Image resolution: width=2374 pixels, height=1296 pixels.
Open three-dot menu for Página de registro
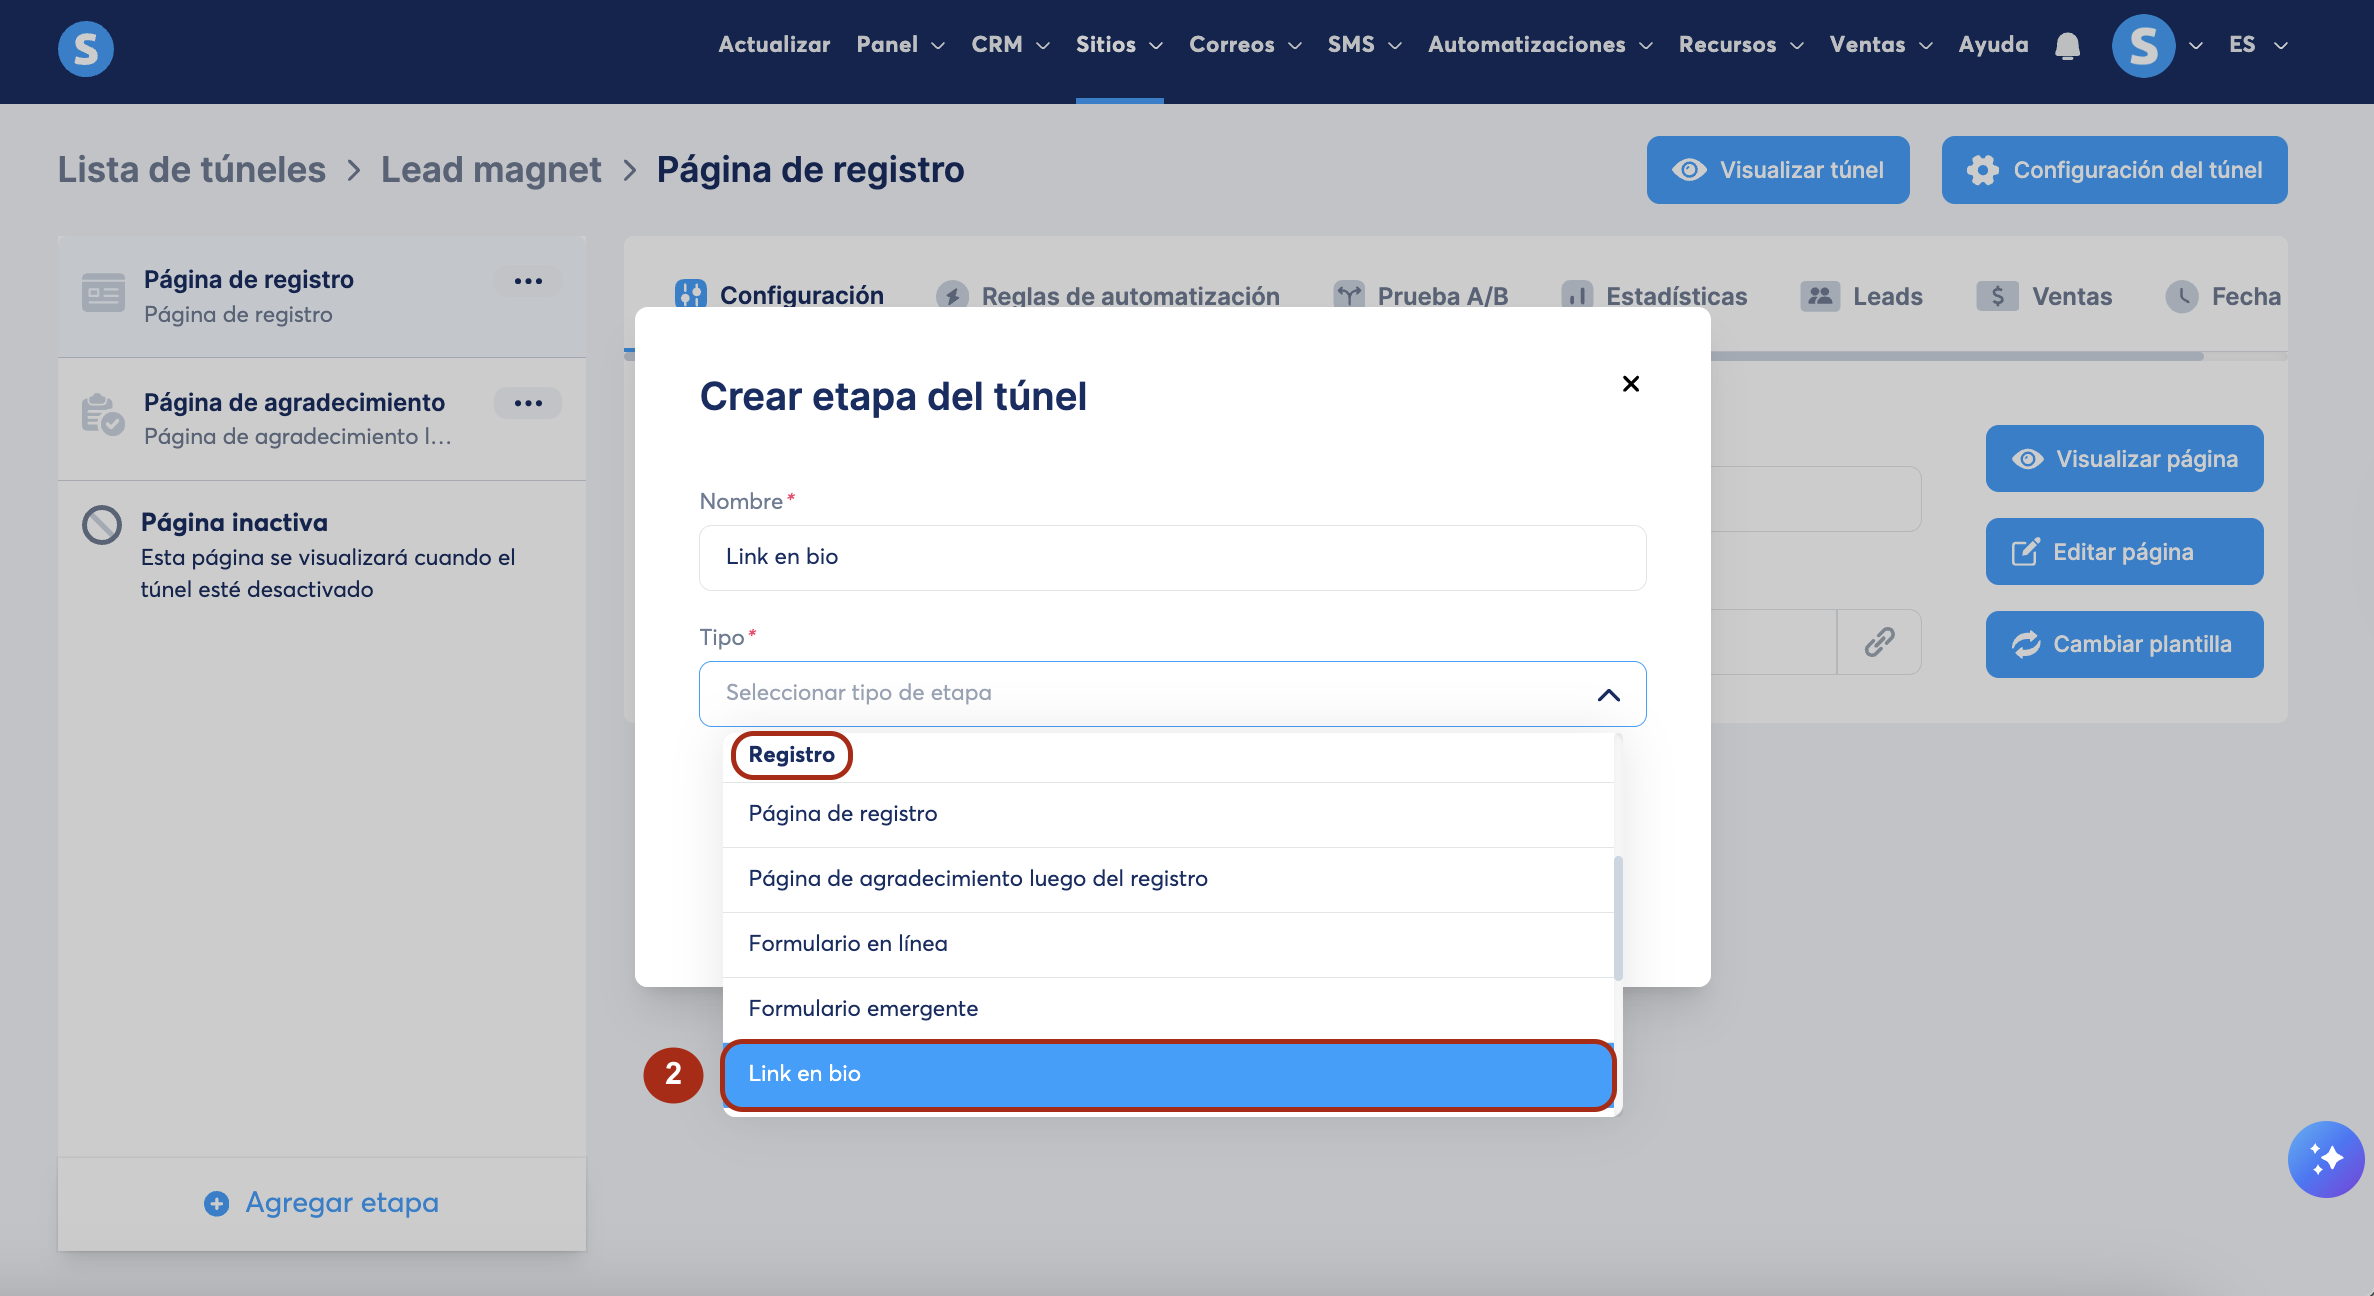(528, 281)
